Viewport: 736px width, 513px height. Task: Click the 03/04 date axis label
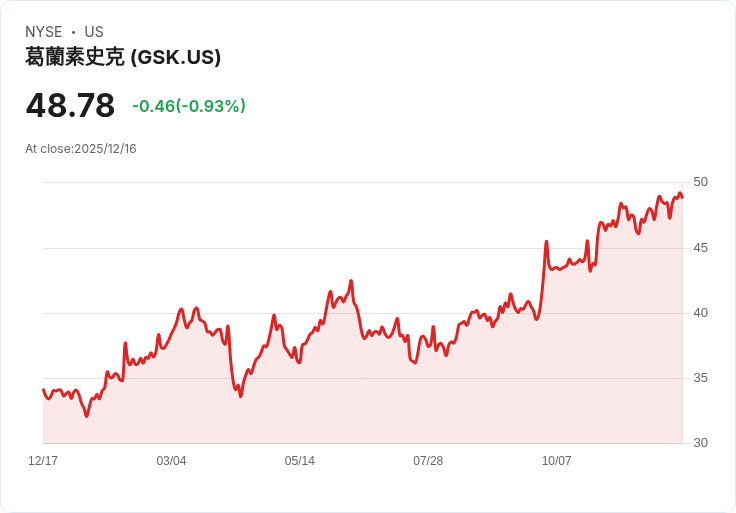tap(171, 461)
